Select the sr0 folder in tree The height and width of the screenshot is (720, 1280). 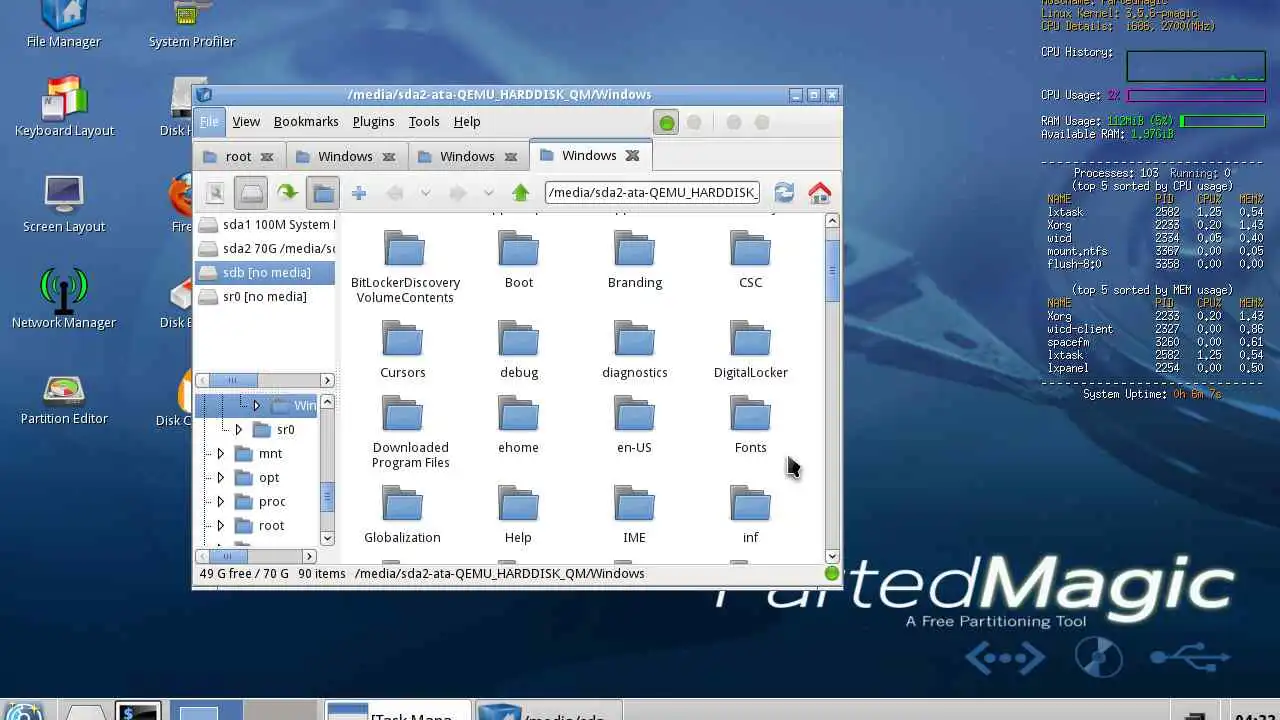point(273,429)
